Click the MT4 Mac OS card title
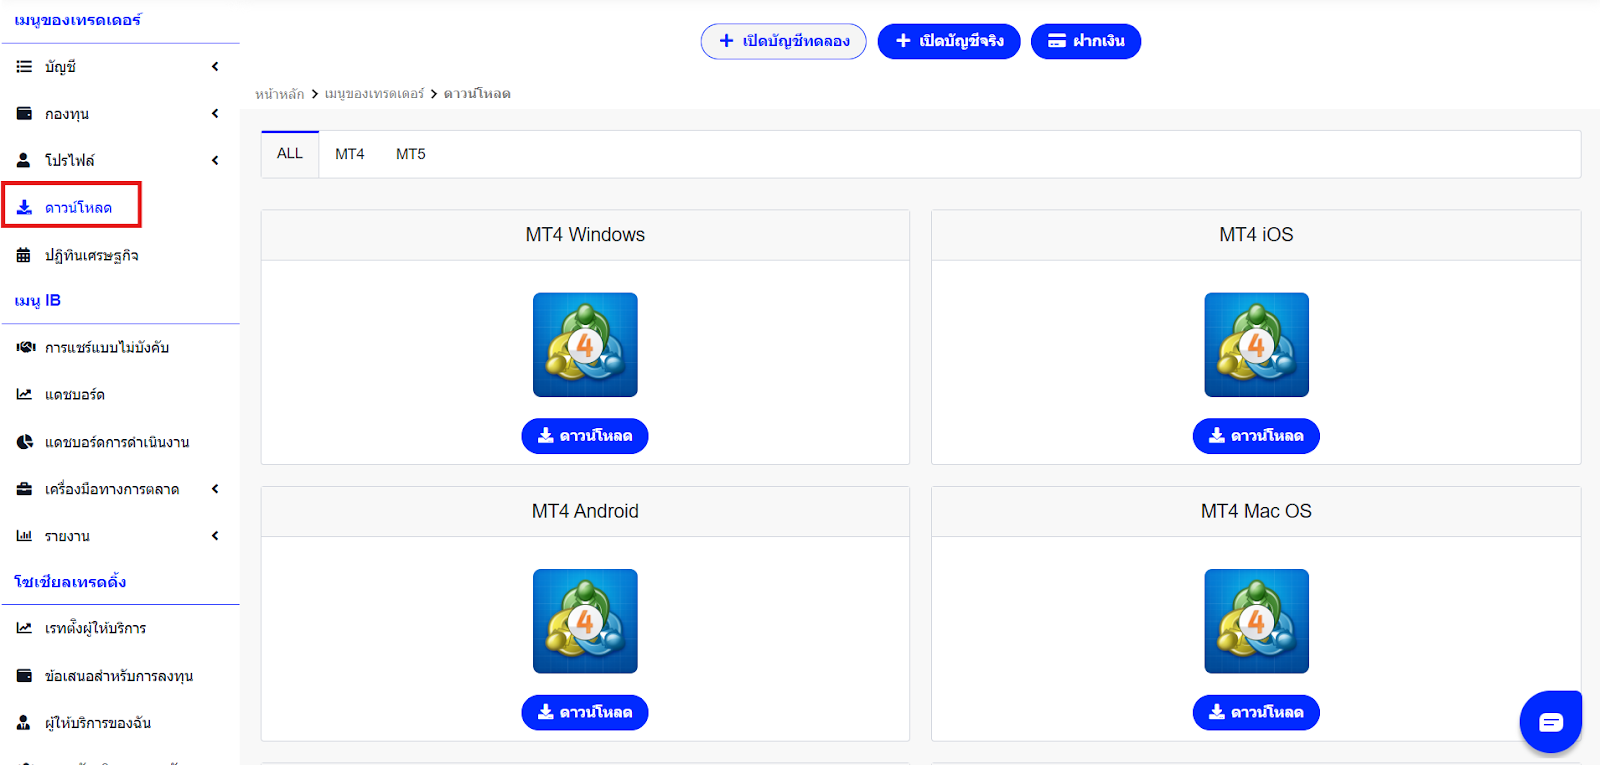This screenshot has height=765, width=1600. click(x=1256, y=511)
